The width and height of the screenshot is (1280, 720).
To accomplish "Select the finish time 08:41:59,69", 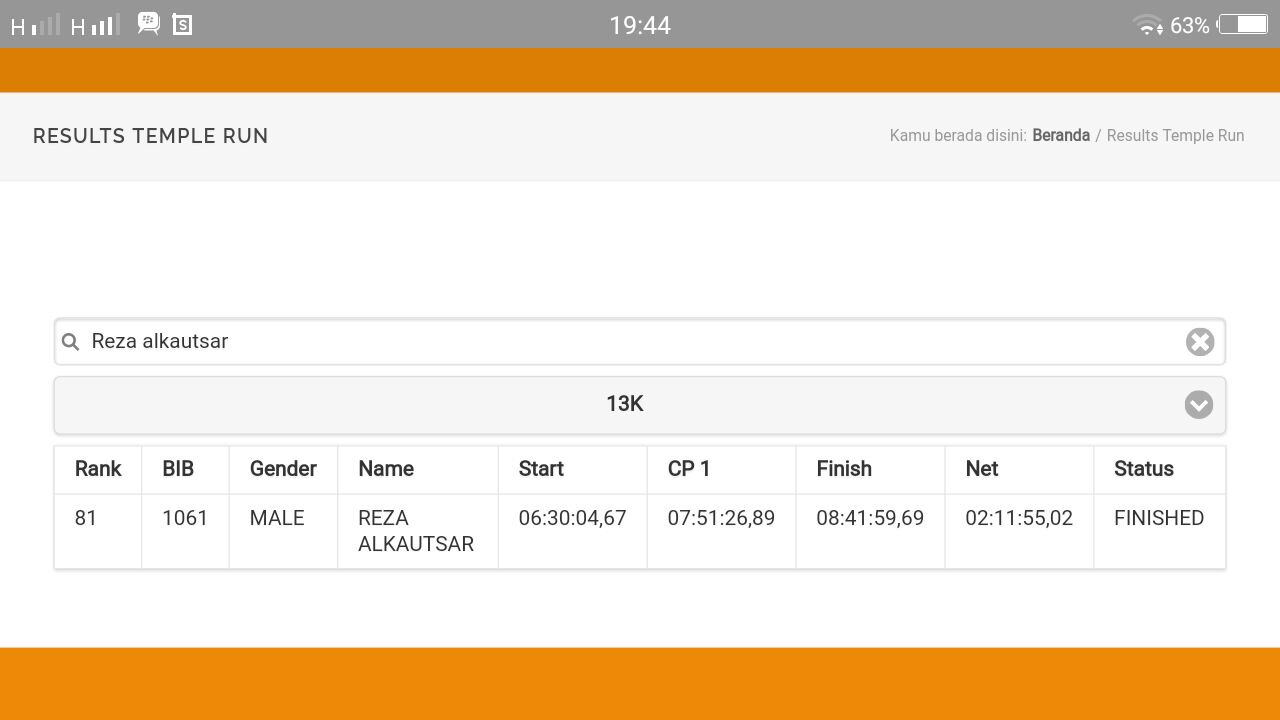I will [x=870, y=518].
